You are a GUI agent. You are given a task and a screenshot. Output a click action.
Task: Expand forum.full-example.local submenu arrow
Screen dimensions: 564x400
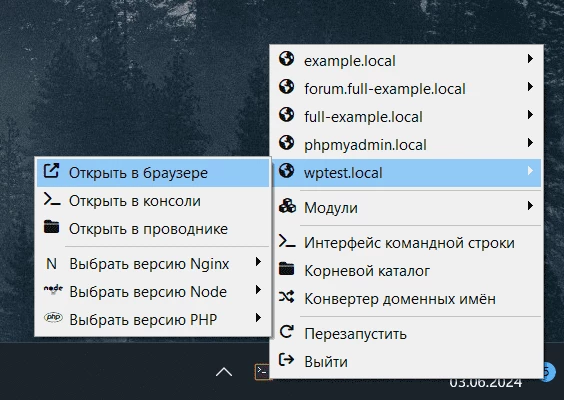[x=530, y=87]
